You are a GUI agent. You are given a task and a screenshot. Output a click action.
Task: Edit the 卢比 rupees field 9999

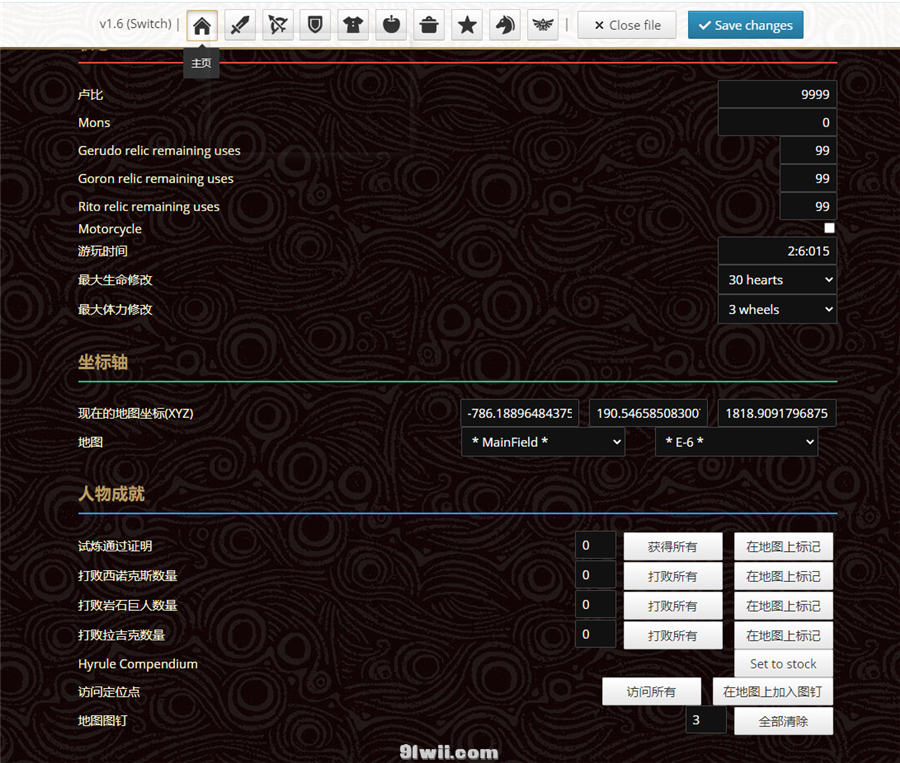tap(778, 94)
